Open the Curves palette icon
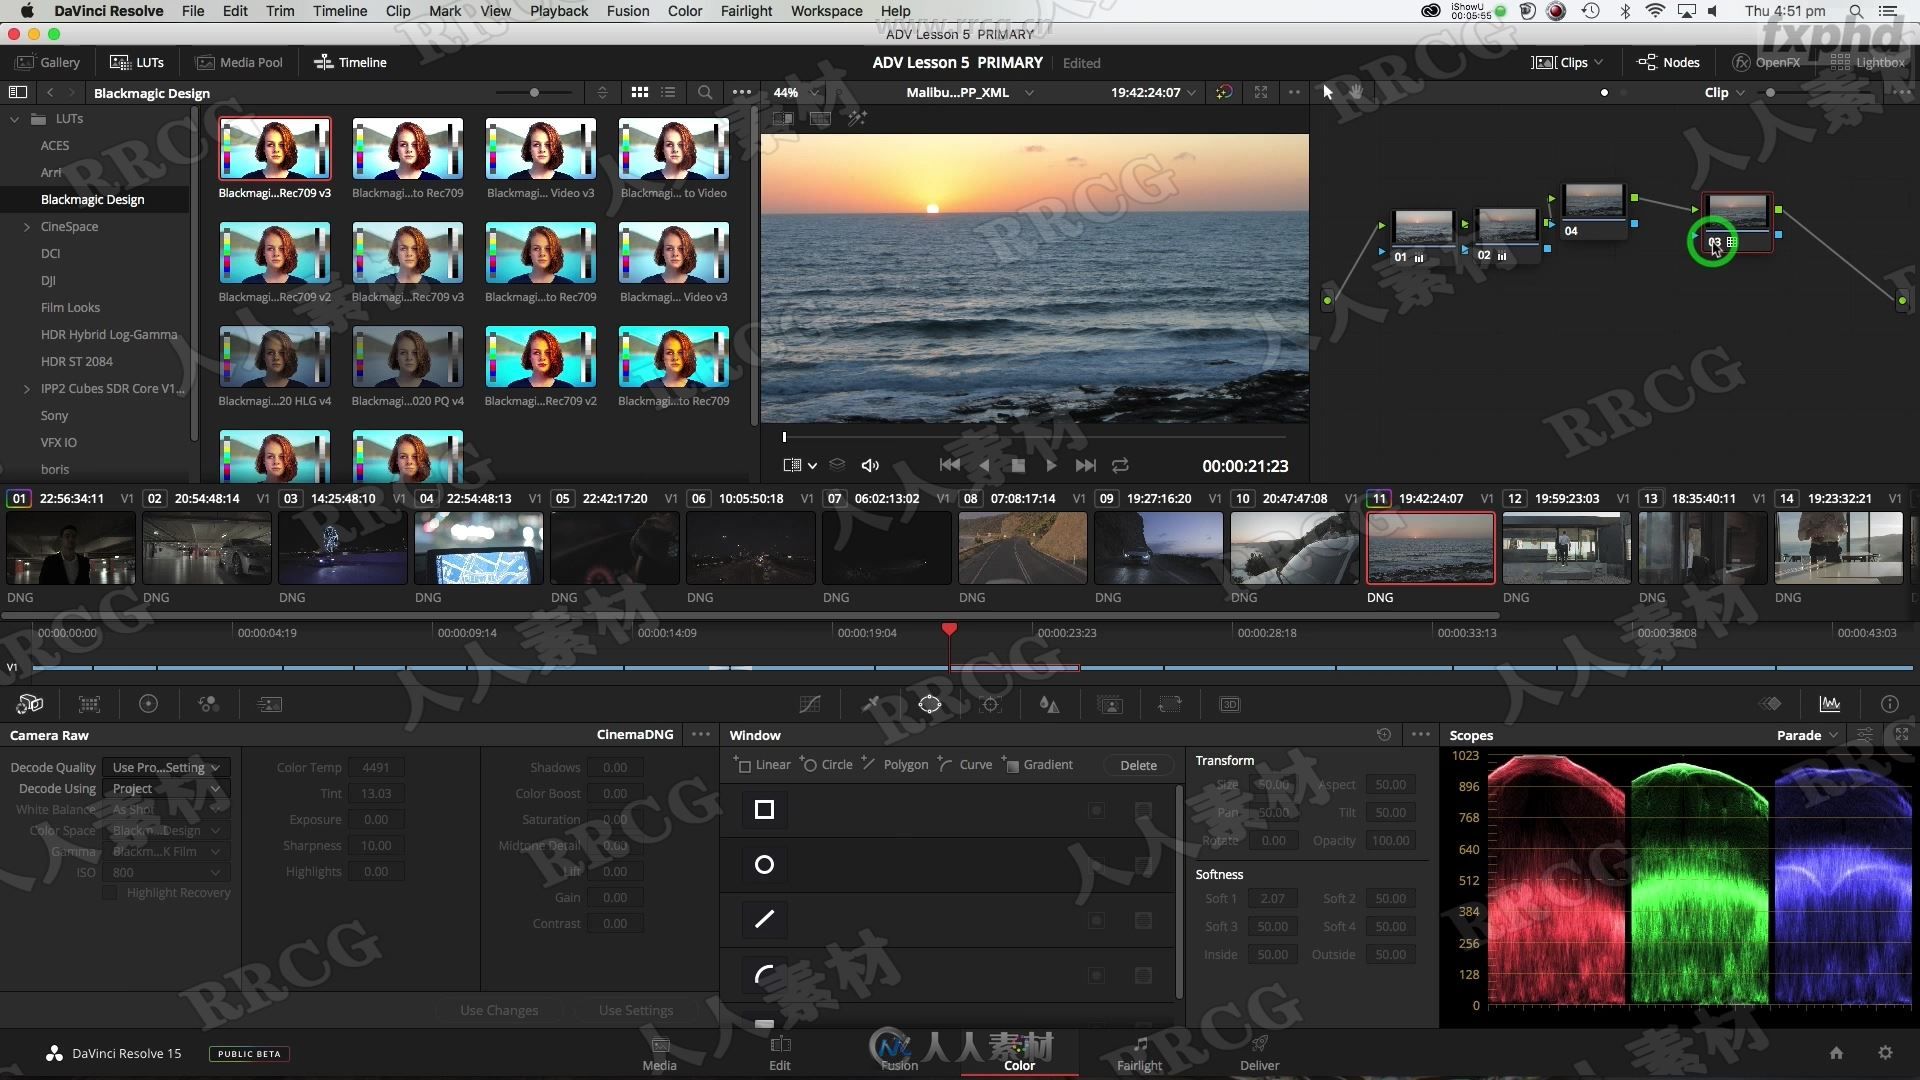Viewport: 1920px width, 1080px height. pyautogui.click(x=810, y=704)
